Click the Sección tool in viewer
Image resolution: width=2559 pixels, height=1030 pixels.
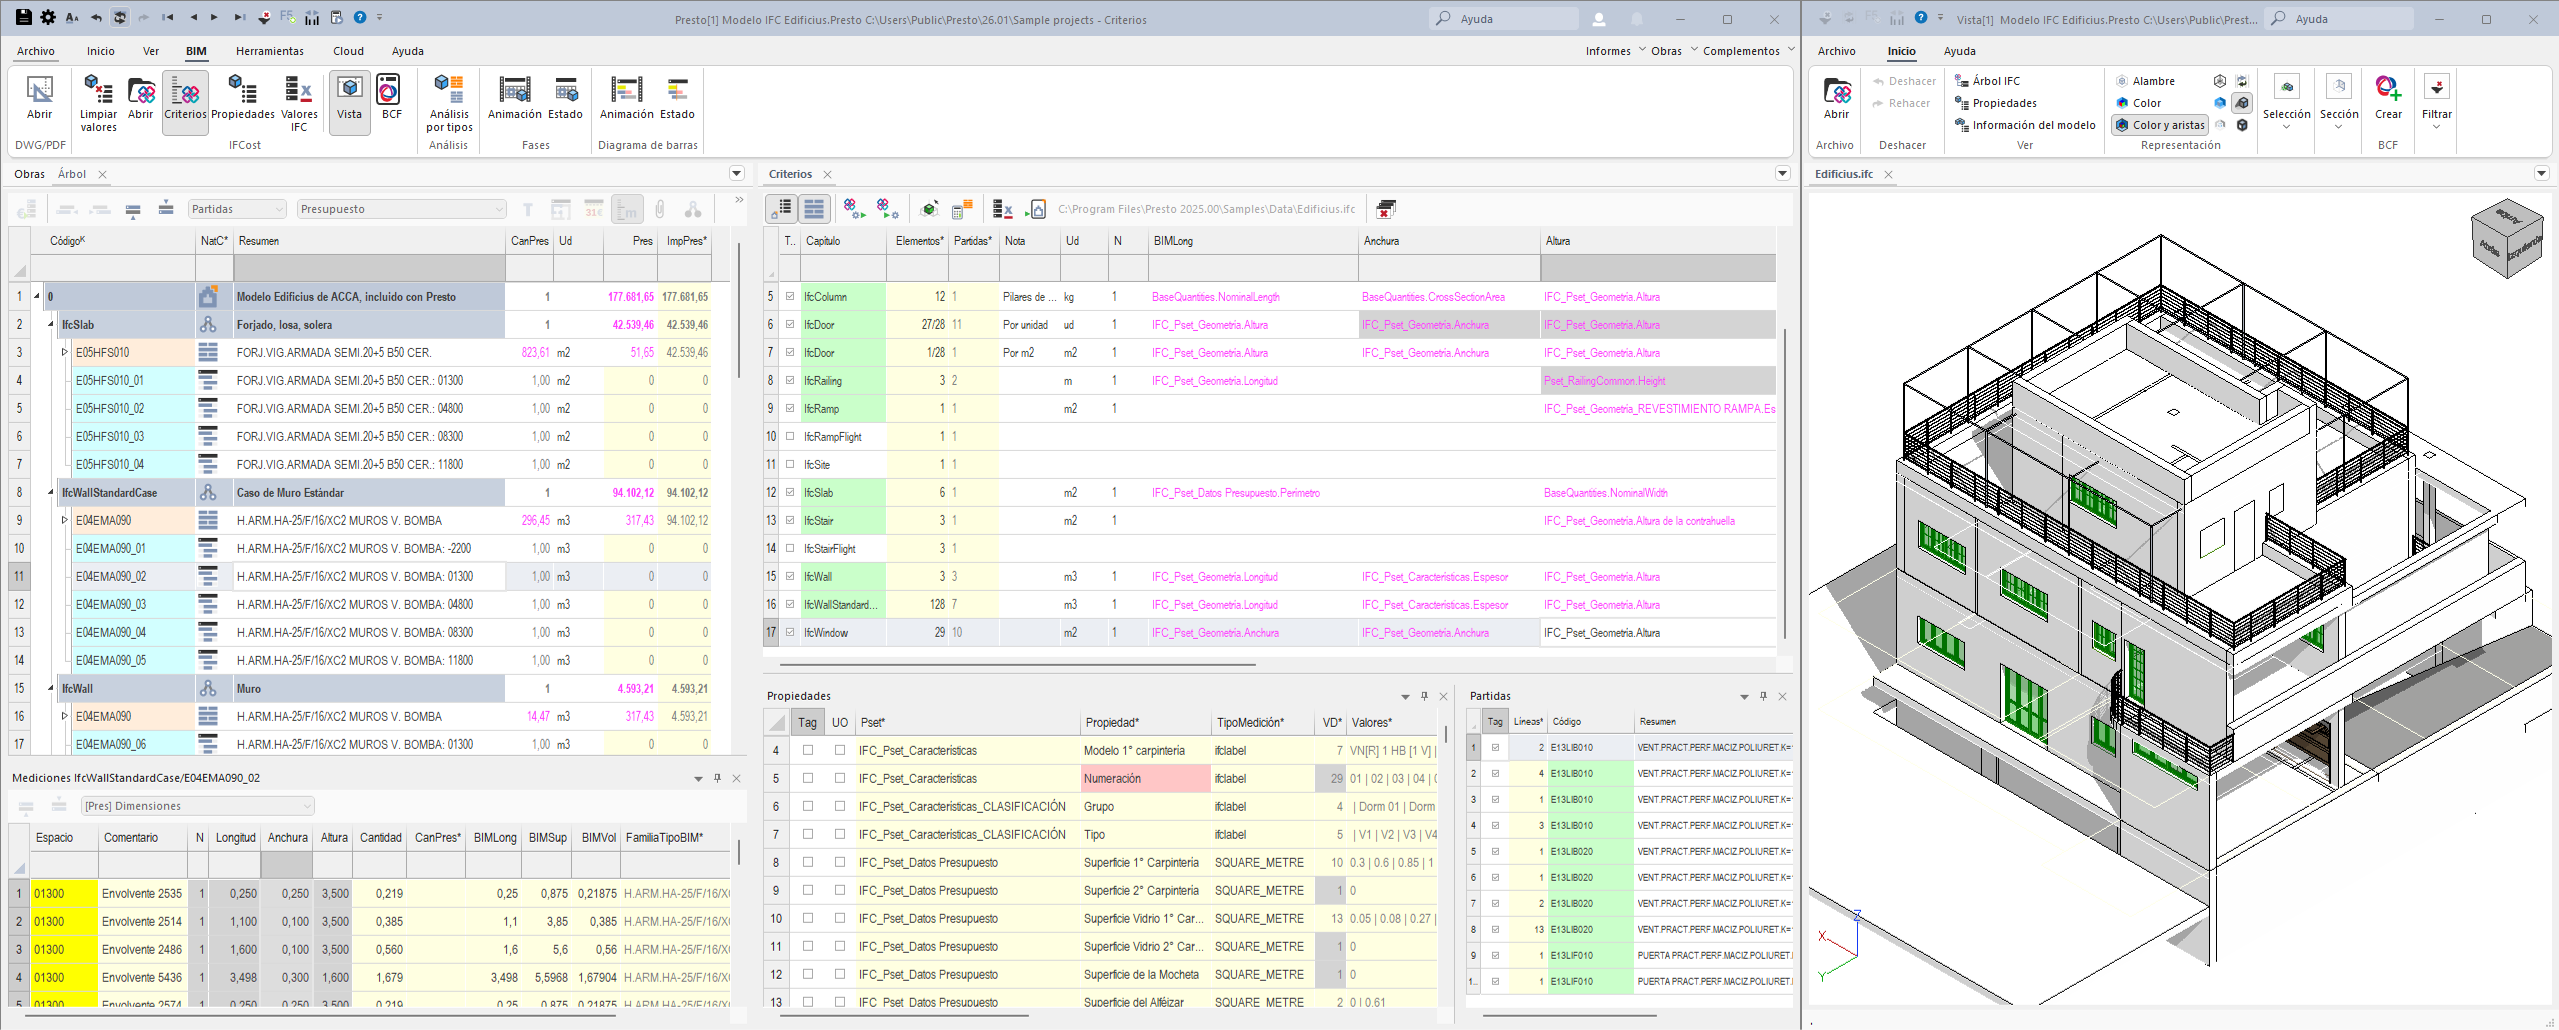pos(2338,101)
